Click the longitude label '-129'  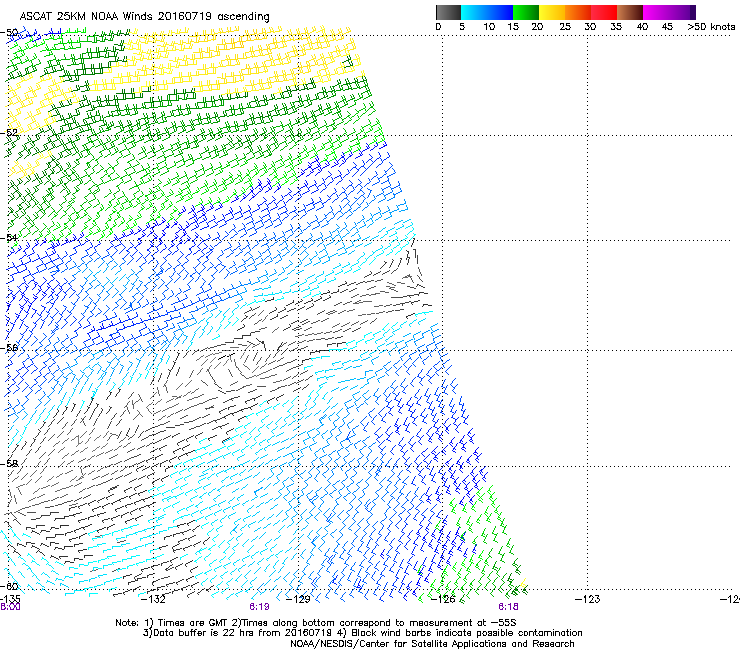tap(298, 599)
